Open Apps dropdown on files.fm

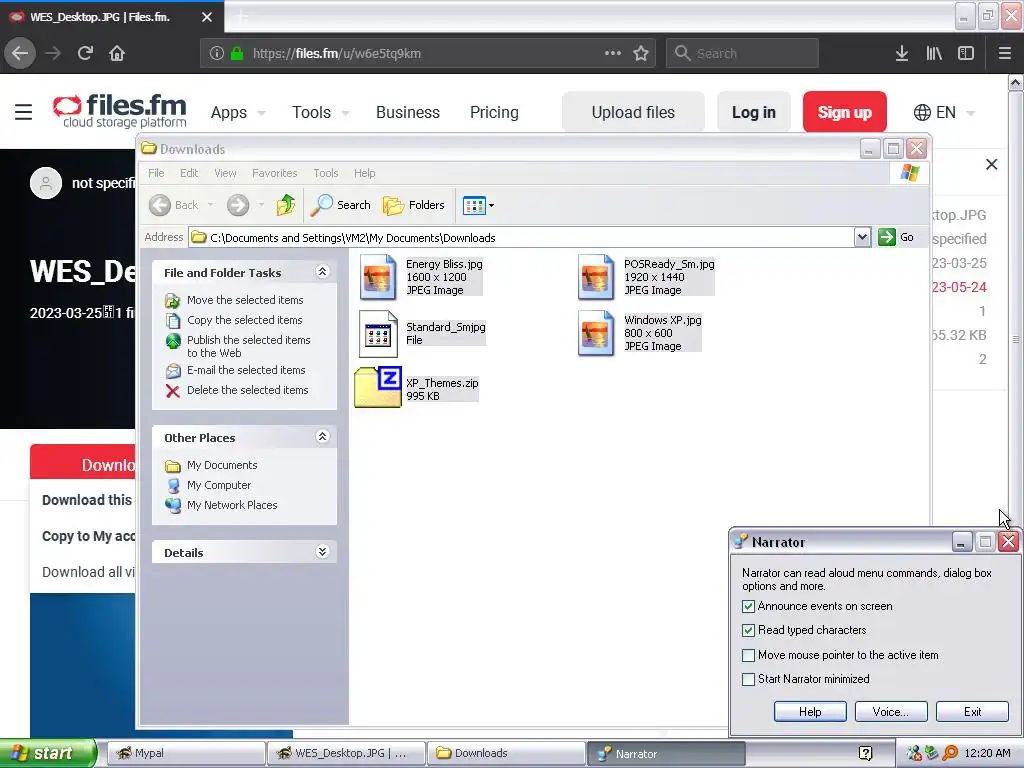tap(238, 112)
